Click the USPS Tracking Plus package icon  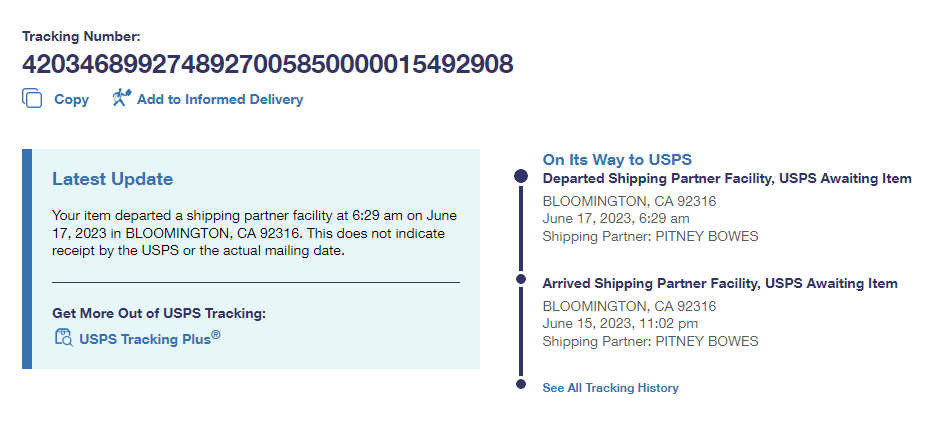63,337
